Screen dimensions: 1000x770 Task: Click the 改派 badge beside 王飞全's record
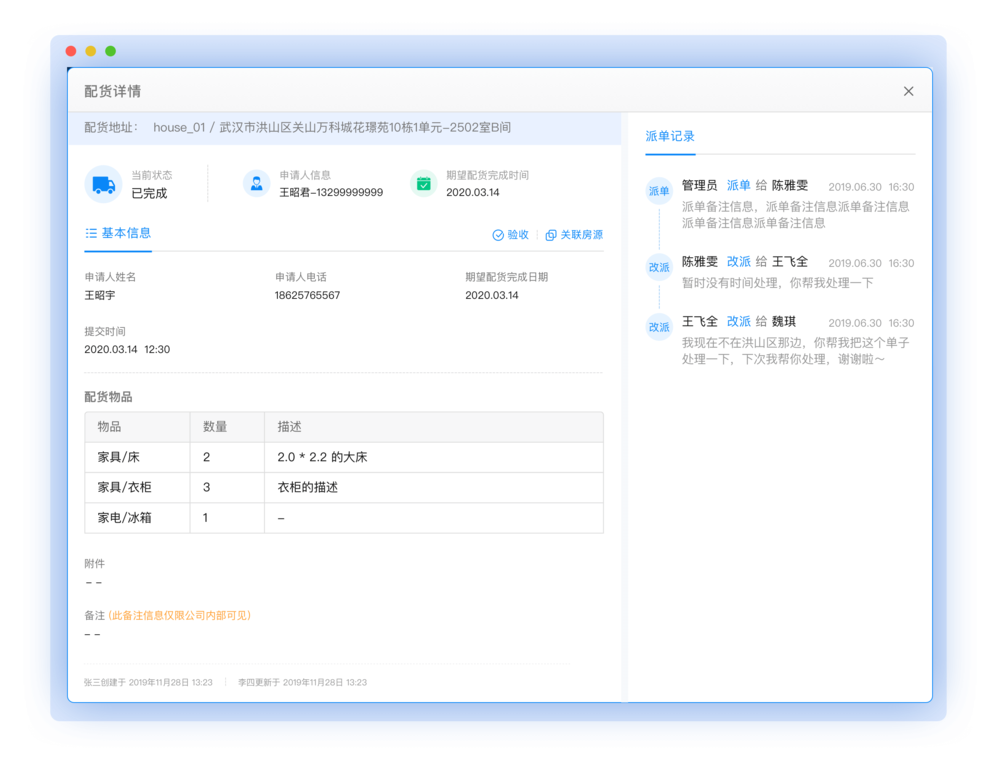pyautogui.click(x=659, y=327)
